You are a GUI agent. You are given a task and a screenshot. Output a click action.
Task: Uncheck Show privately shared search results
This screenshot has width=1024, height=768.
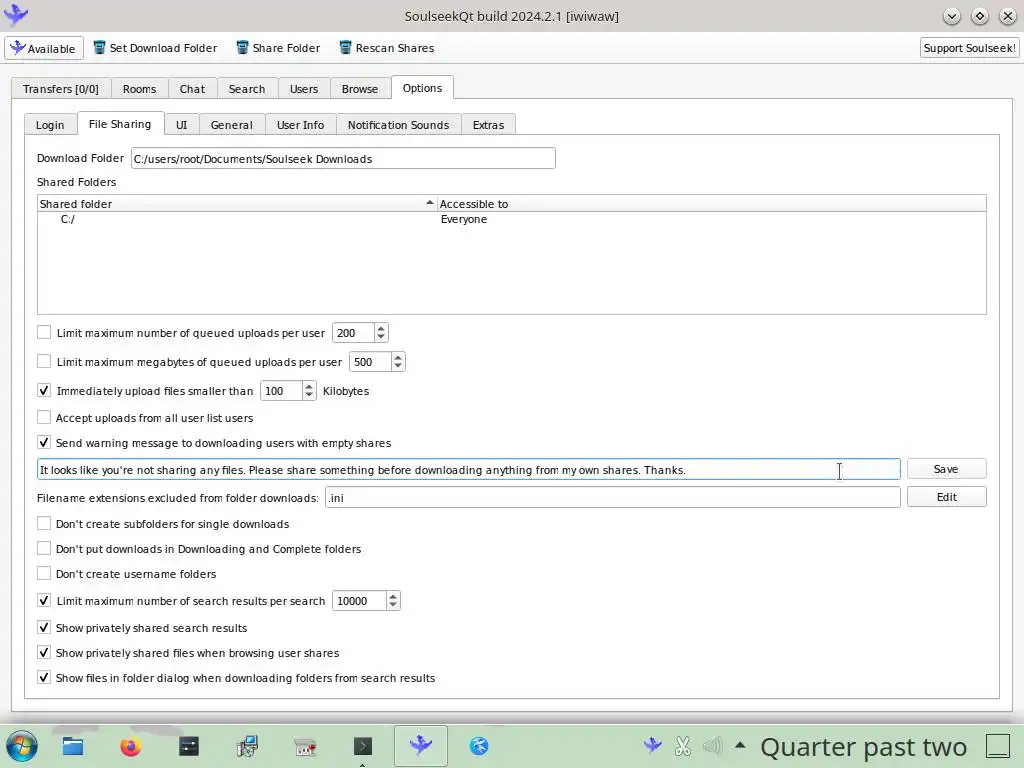pyautogui.click(x=44, y=628)
